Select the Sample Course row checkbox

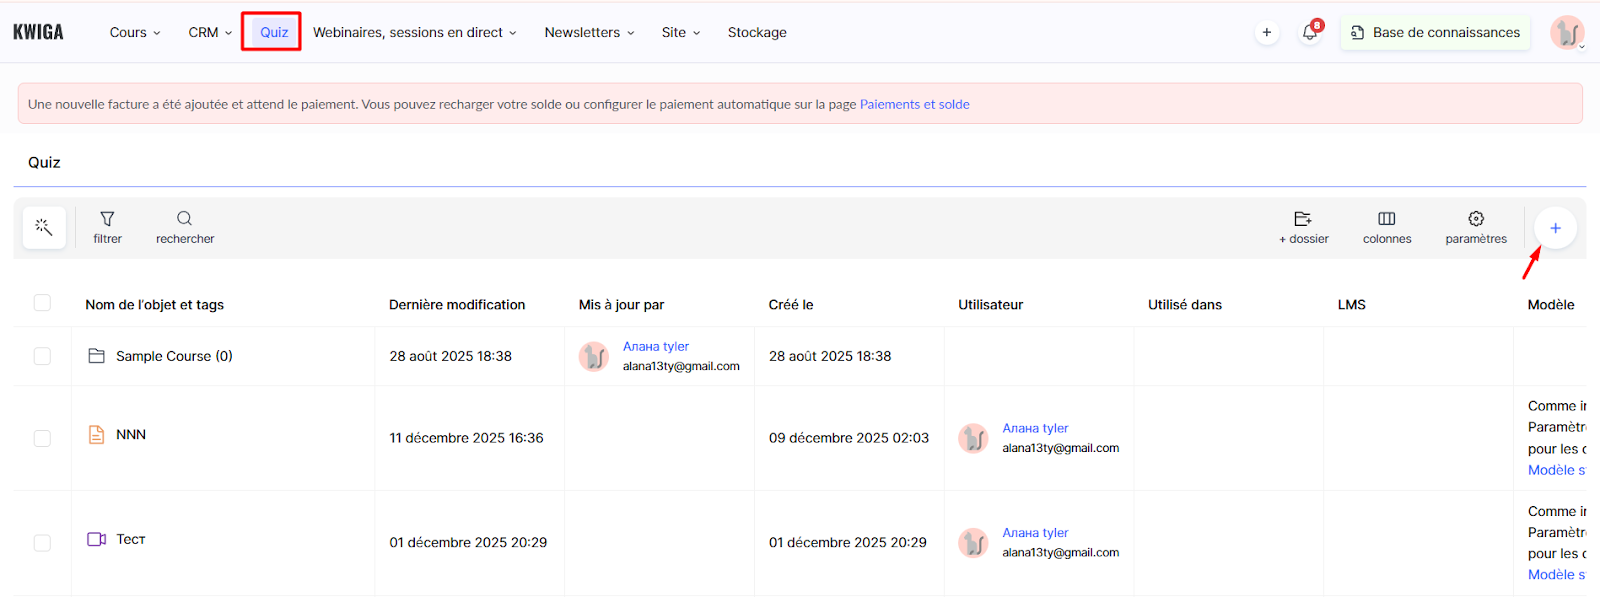(42, 356)
